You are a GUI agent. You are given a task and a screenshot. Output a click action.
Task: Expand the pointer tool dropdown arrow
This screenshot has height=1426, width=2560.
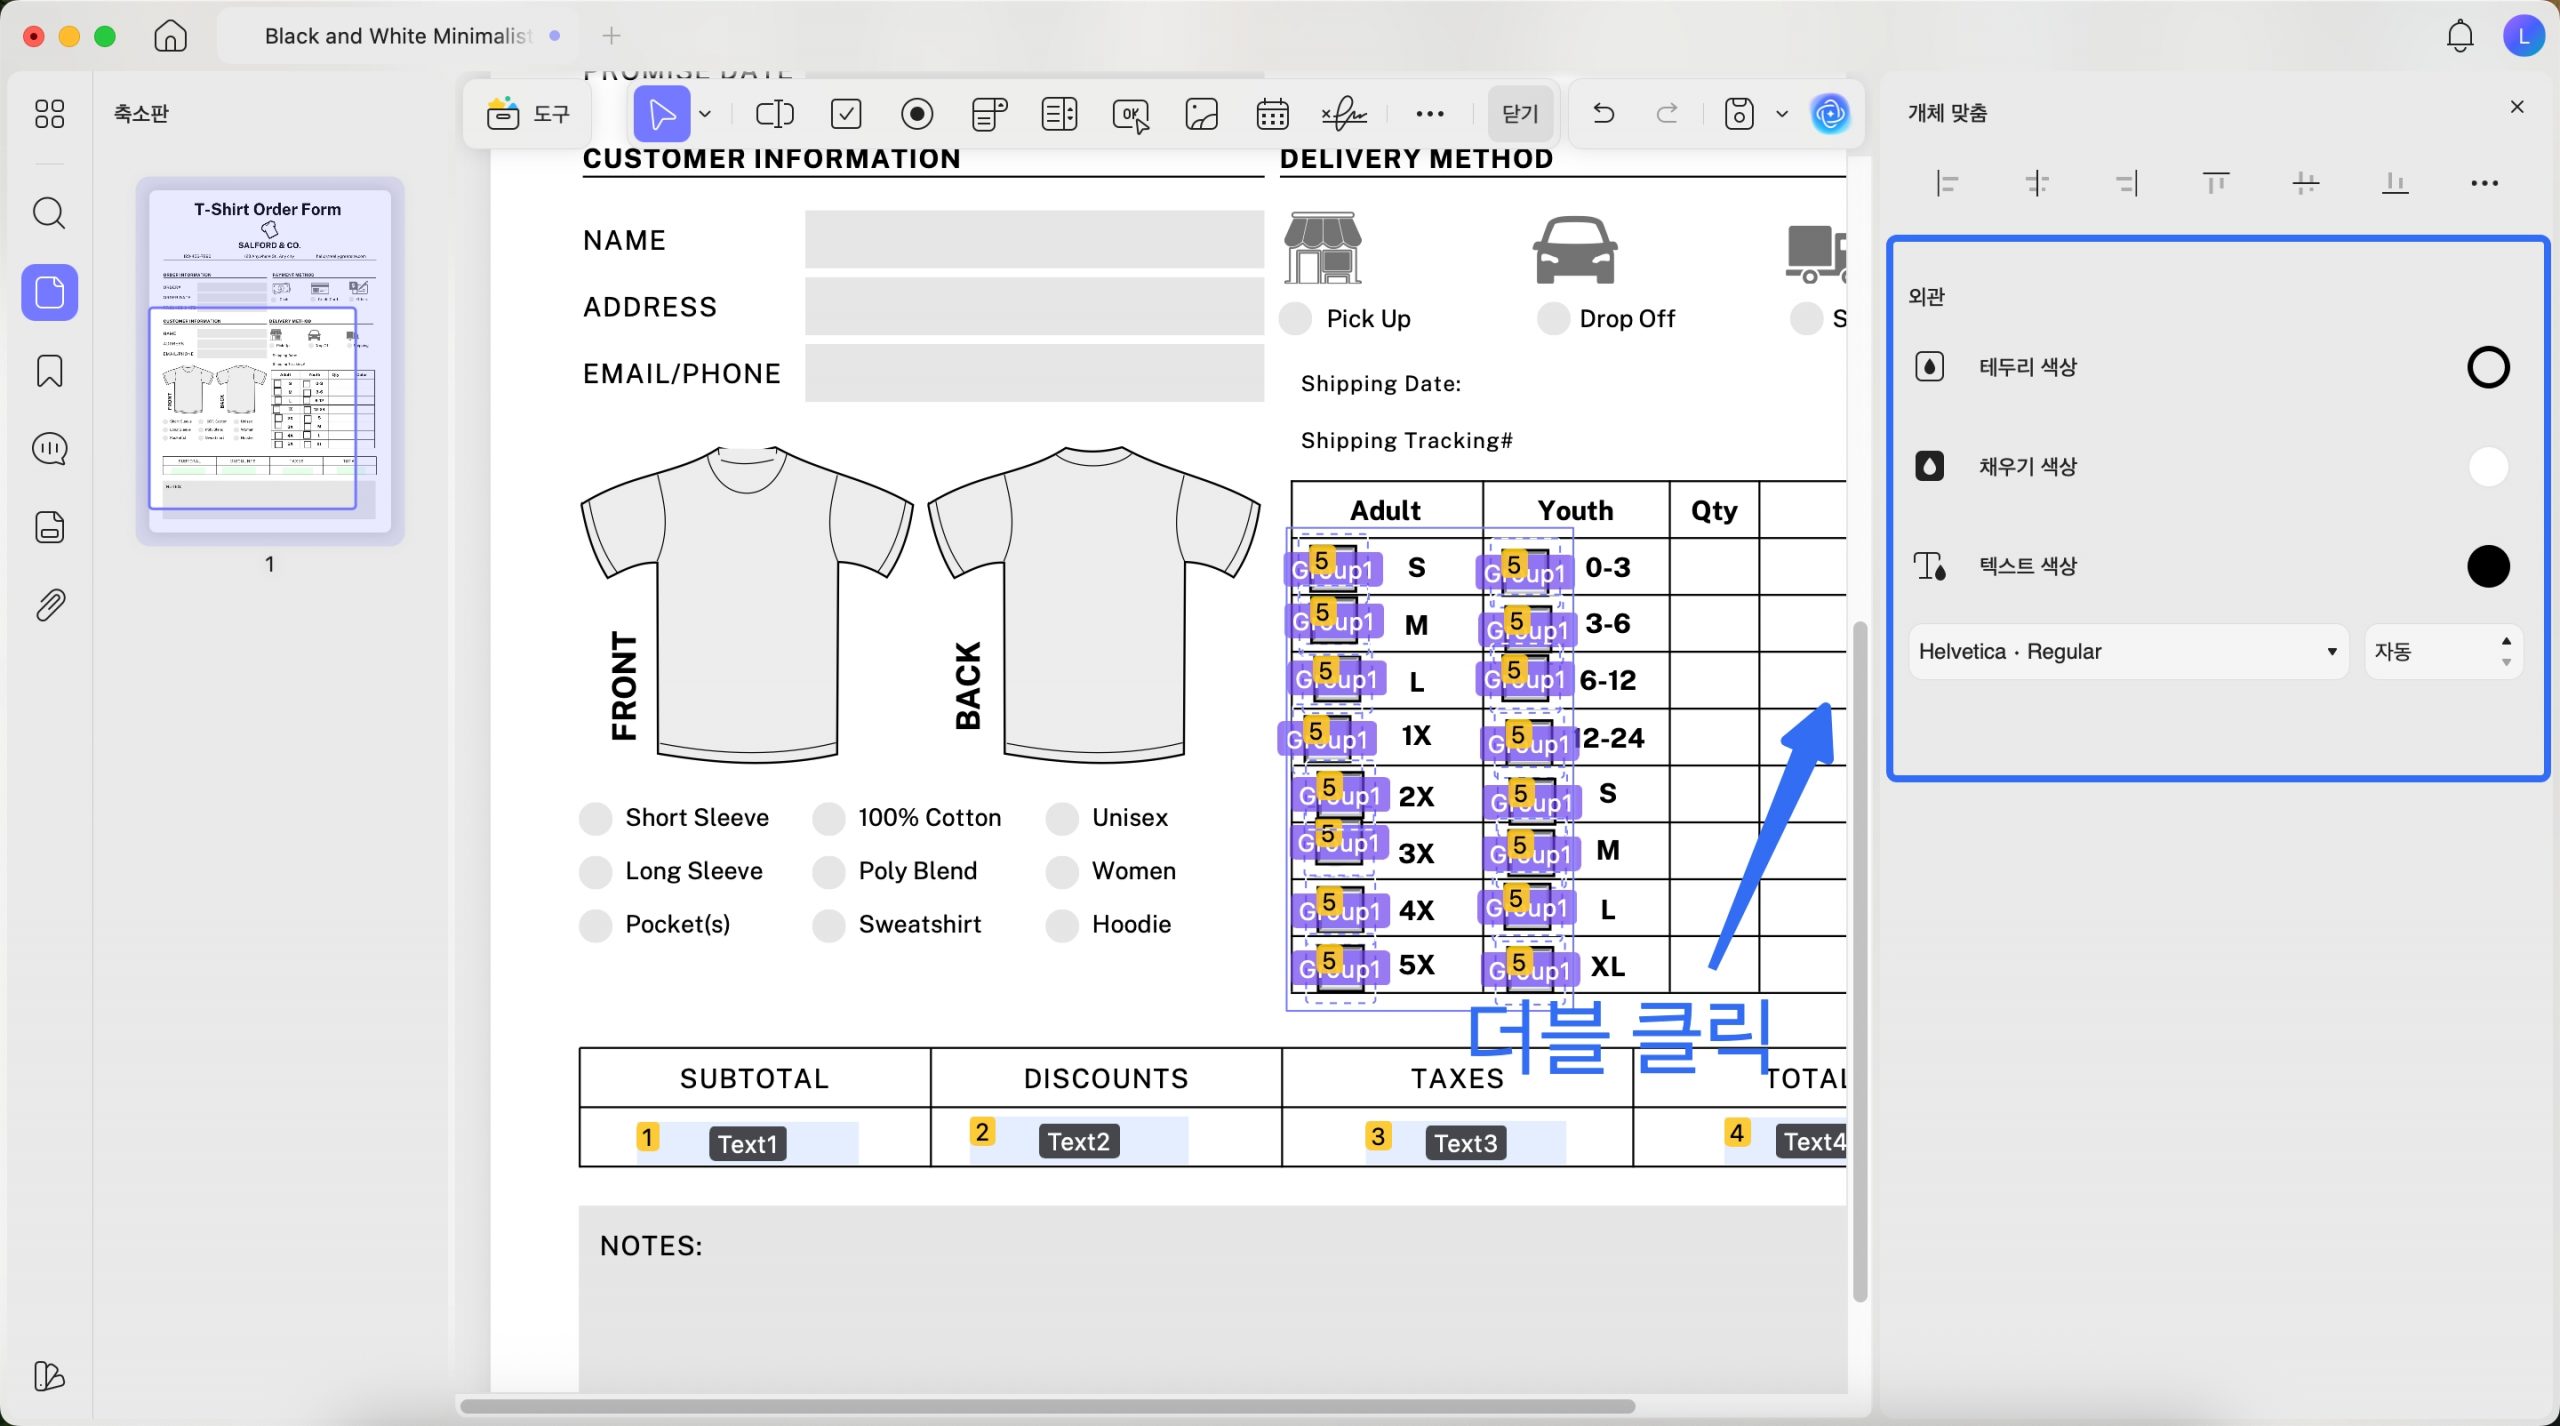[705, 114]
